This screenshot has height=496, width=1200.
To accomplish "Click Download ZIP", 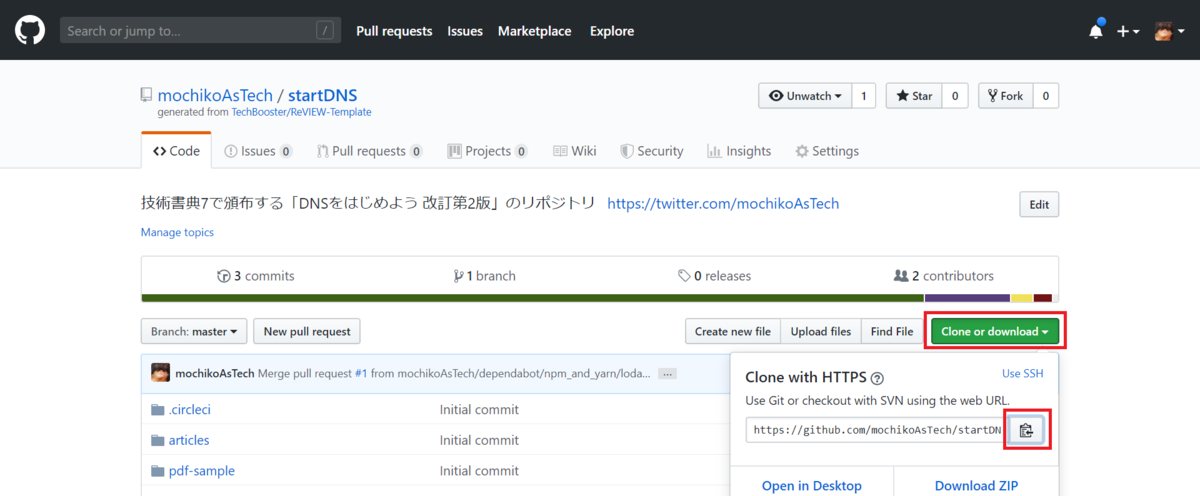I will pyautogui.click(x=976, y=485).
